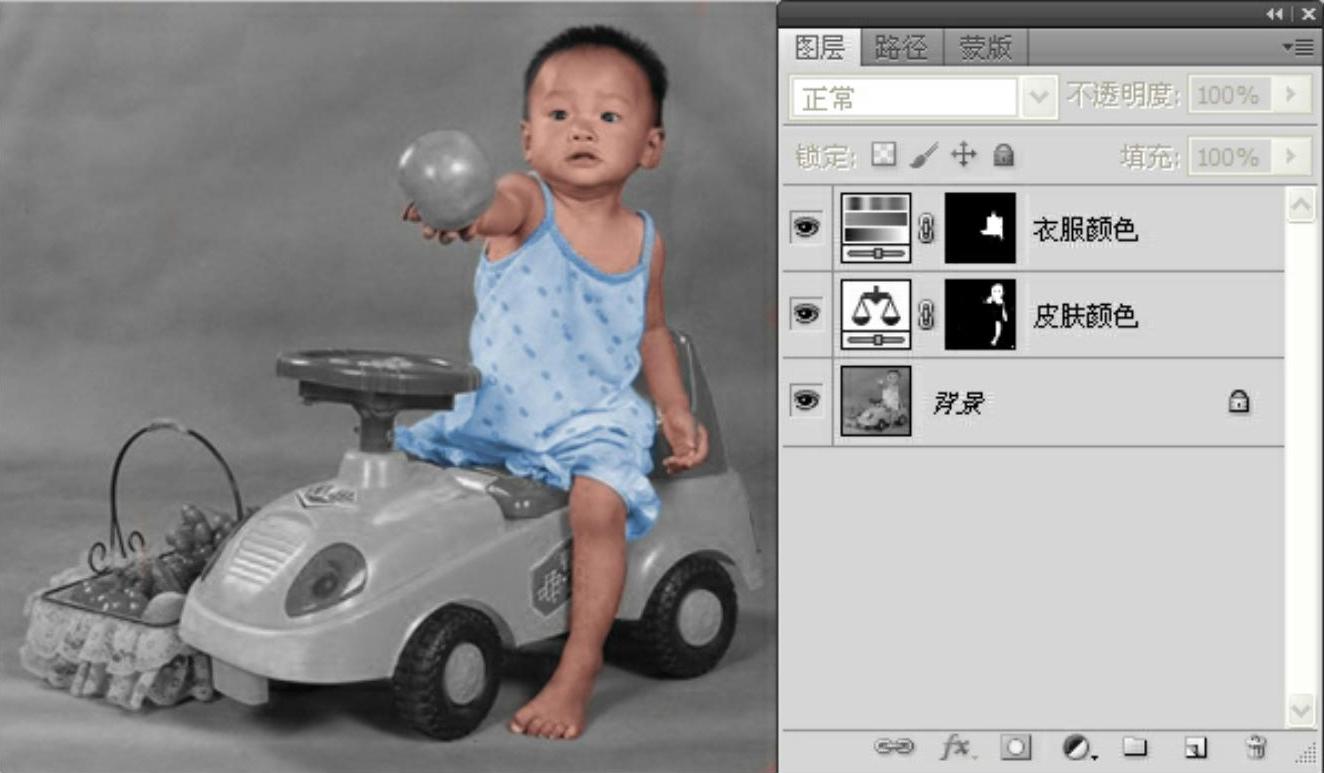Delete the layer with the trash icon
Image resolution: width=1324 pixels, height=773 pixels.
coord(1256,747)
